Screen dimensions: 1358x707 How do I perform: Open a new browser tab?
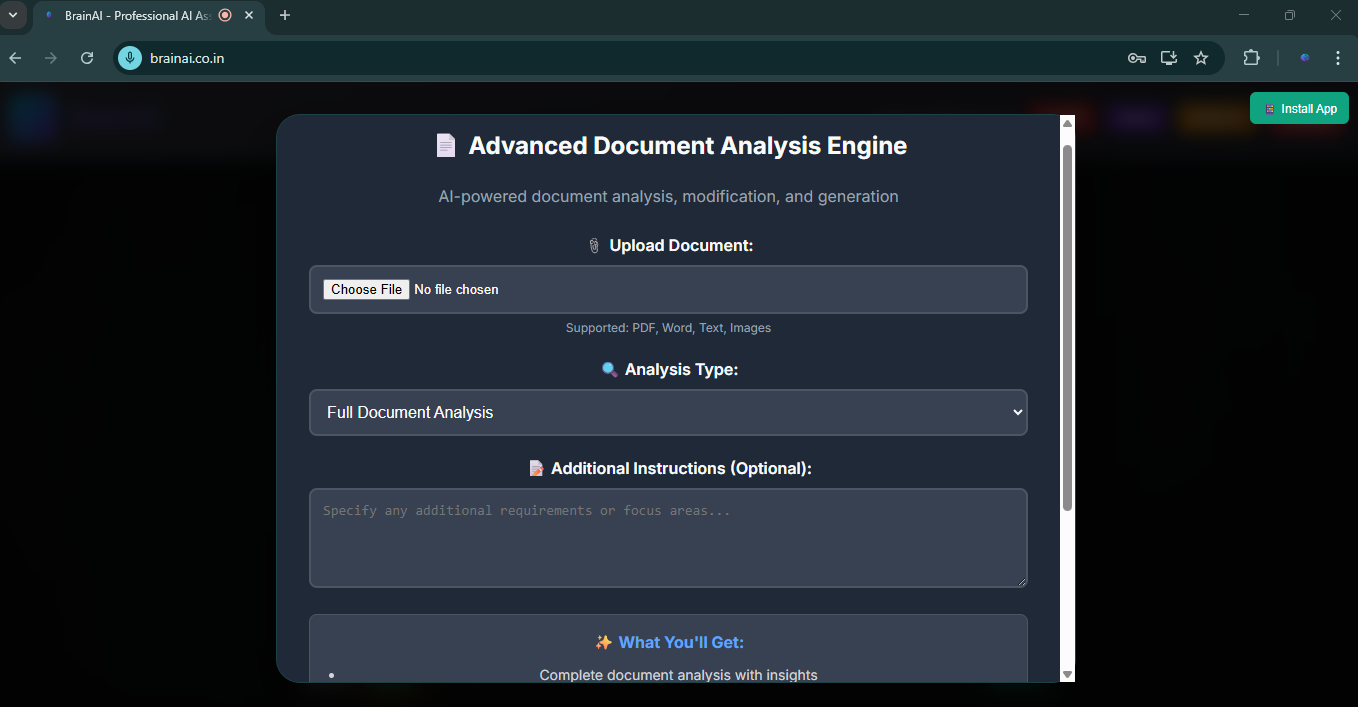tap(285, 15)
